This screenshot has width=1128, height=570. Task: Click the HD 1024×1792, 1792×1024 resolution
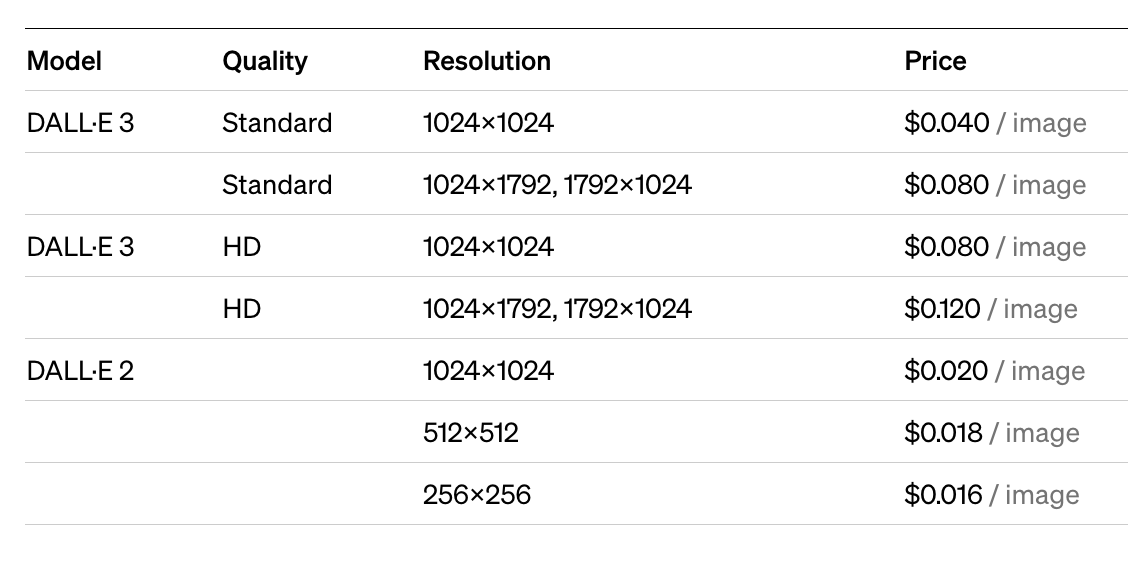(x=558, y=309)
